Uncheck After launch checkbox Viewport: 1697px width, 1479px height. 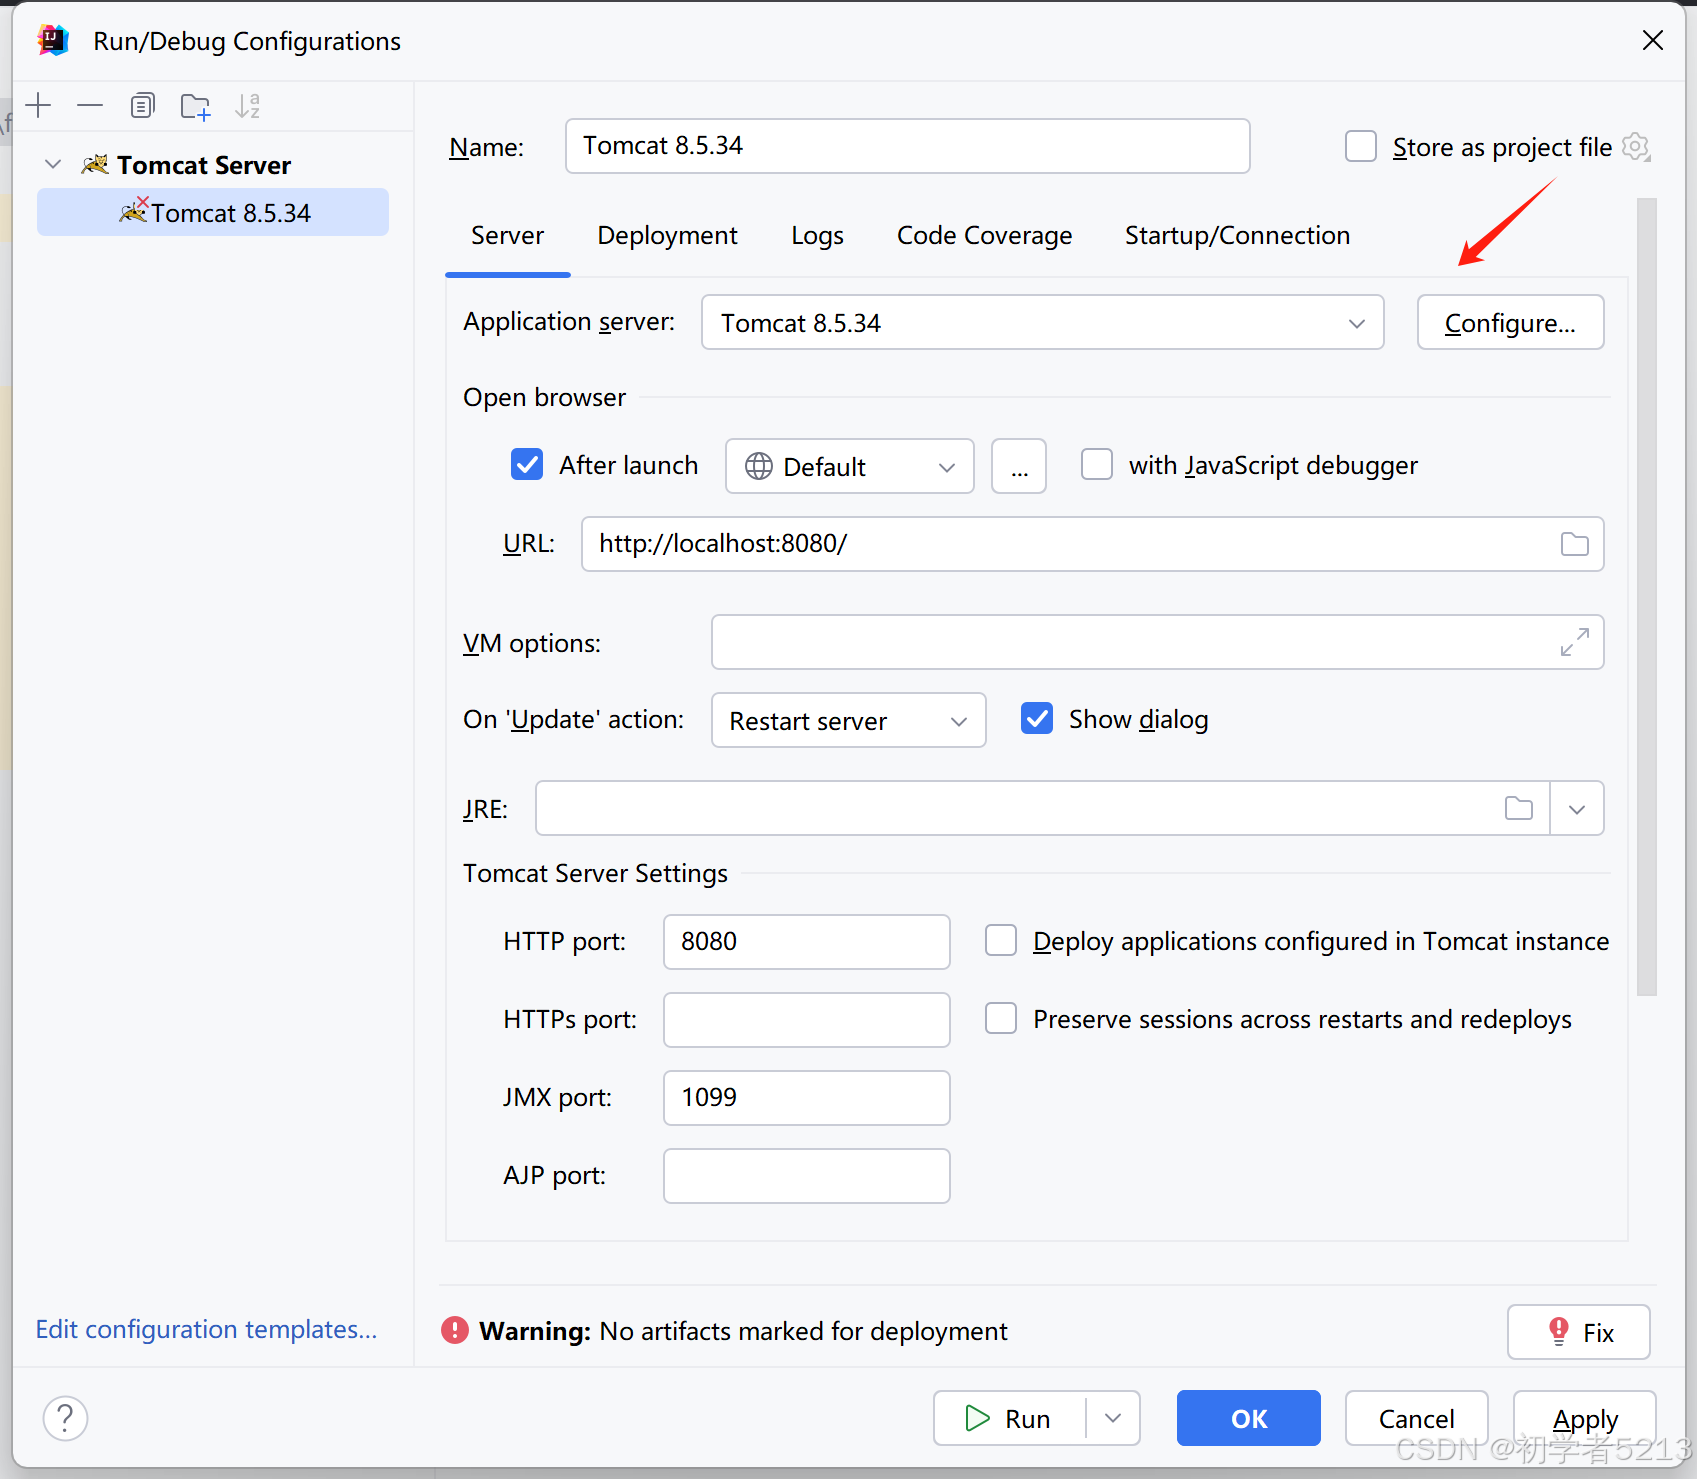tap(527, 464)
